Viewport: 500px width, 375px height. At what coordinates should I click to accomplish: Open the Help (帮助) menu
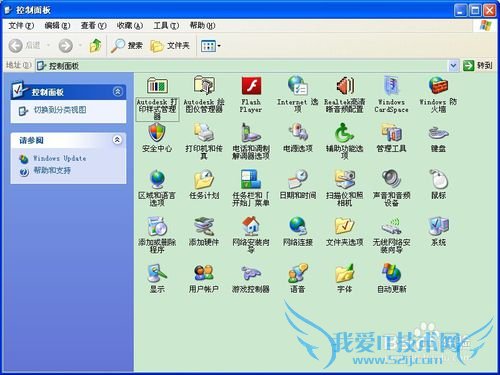coord(202,25)
